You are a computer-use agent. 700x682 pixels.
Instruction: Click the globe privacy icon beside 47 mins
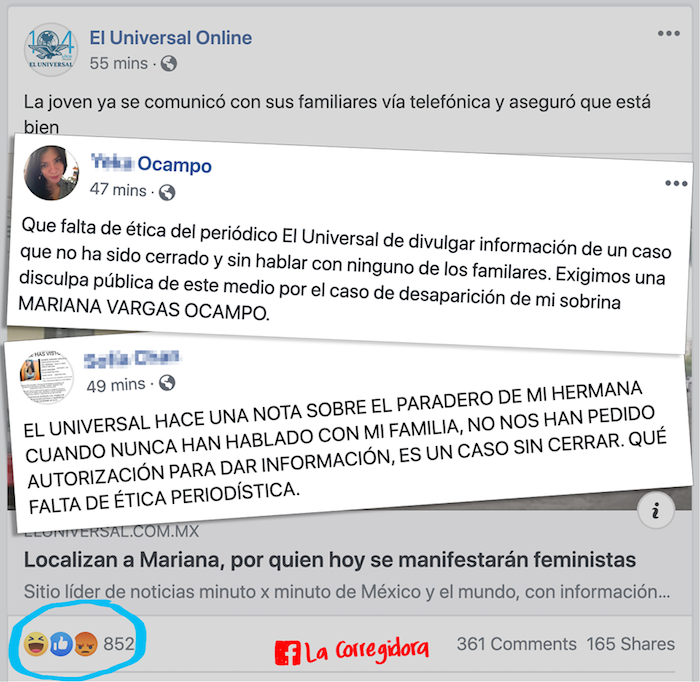167,192
